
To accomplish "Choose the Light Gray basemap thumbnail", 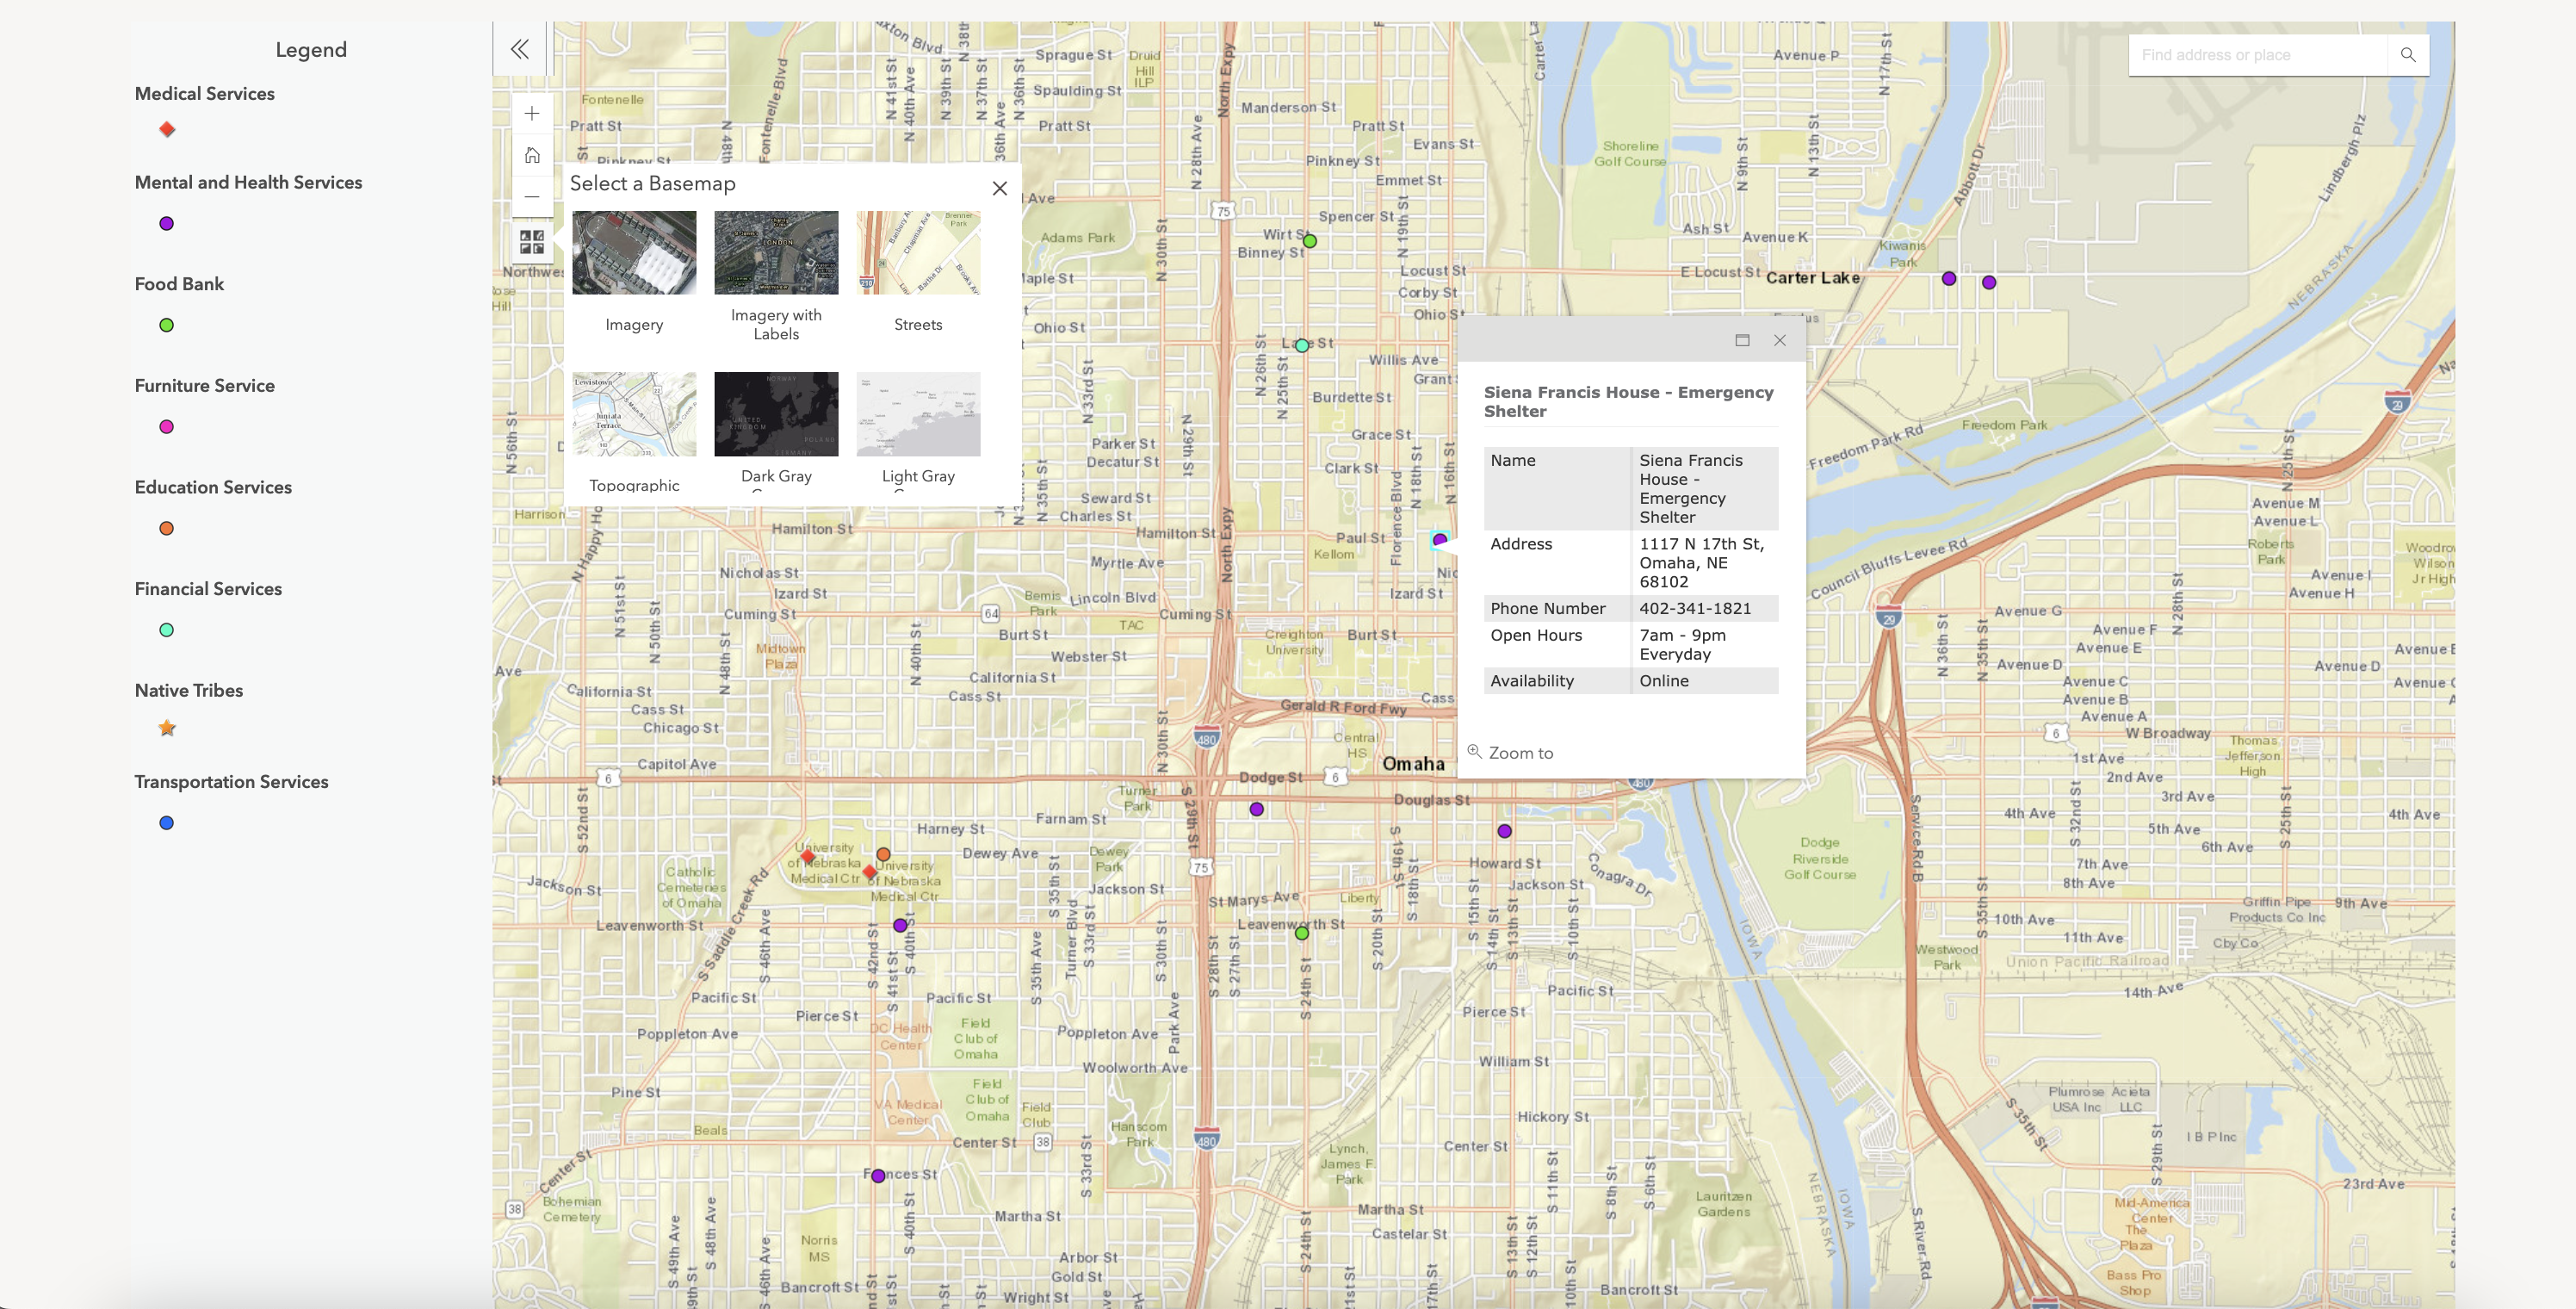I will click(x=918, y=414).
